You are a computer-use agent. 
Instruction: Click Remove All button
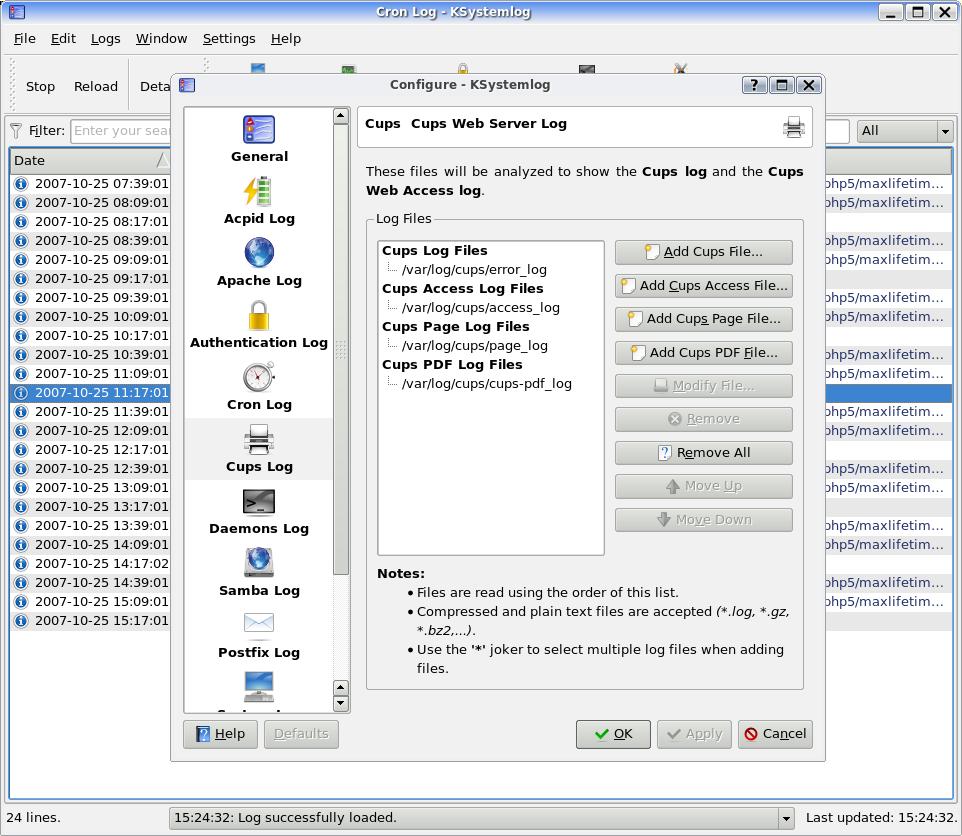click(x=704, y=453)
